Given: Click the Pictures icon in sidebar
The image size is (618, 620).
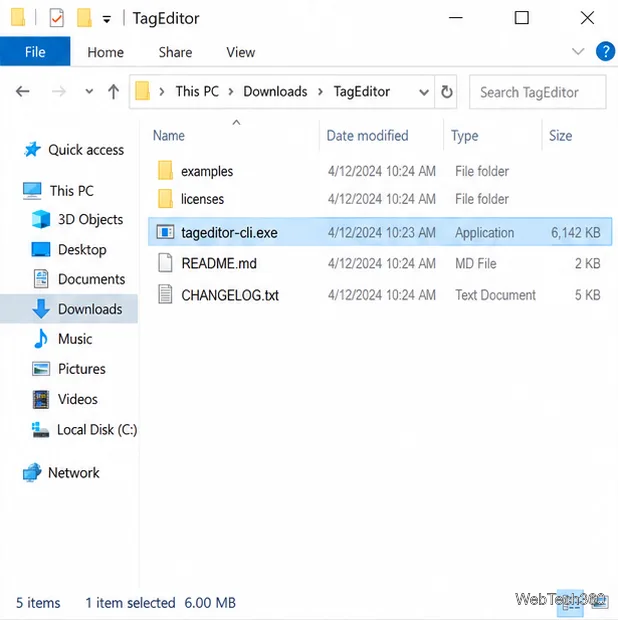Looking at the screenshot, I should (41, 369).
